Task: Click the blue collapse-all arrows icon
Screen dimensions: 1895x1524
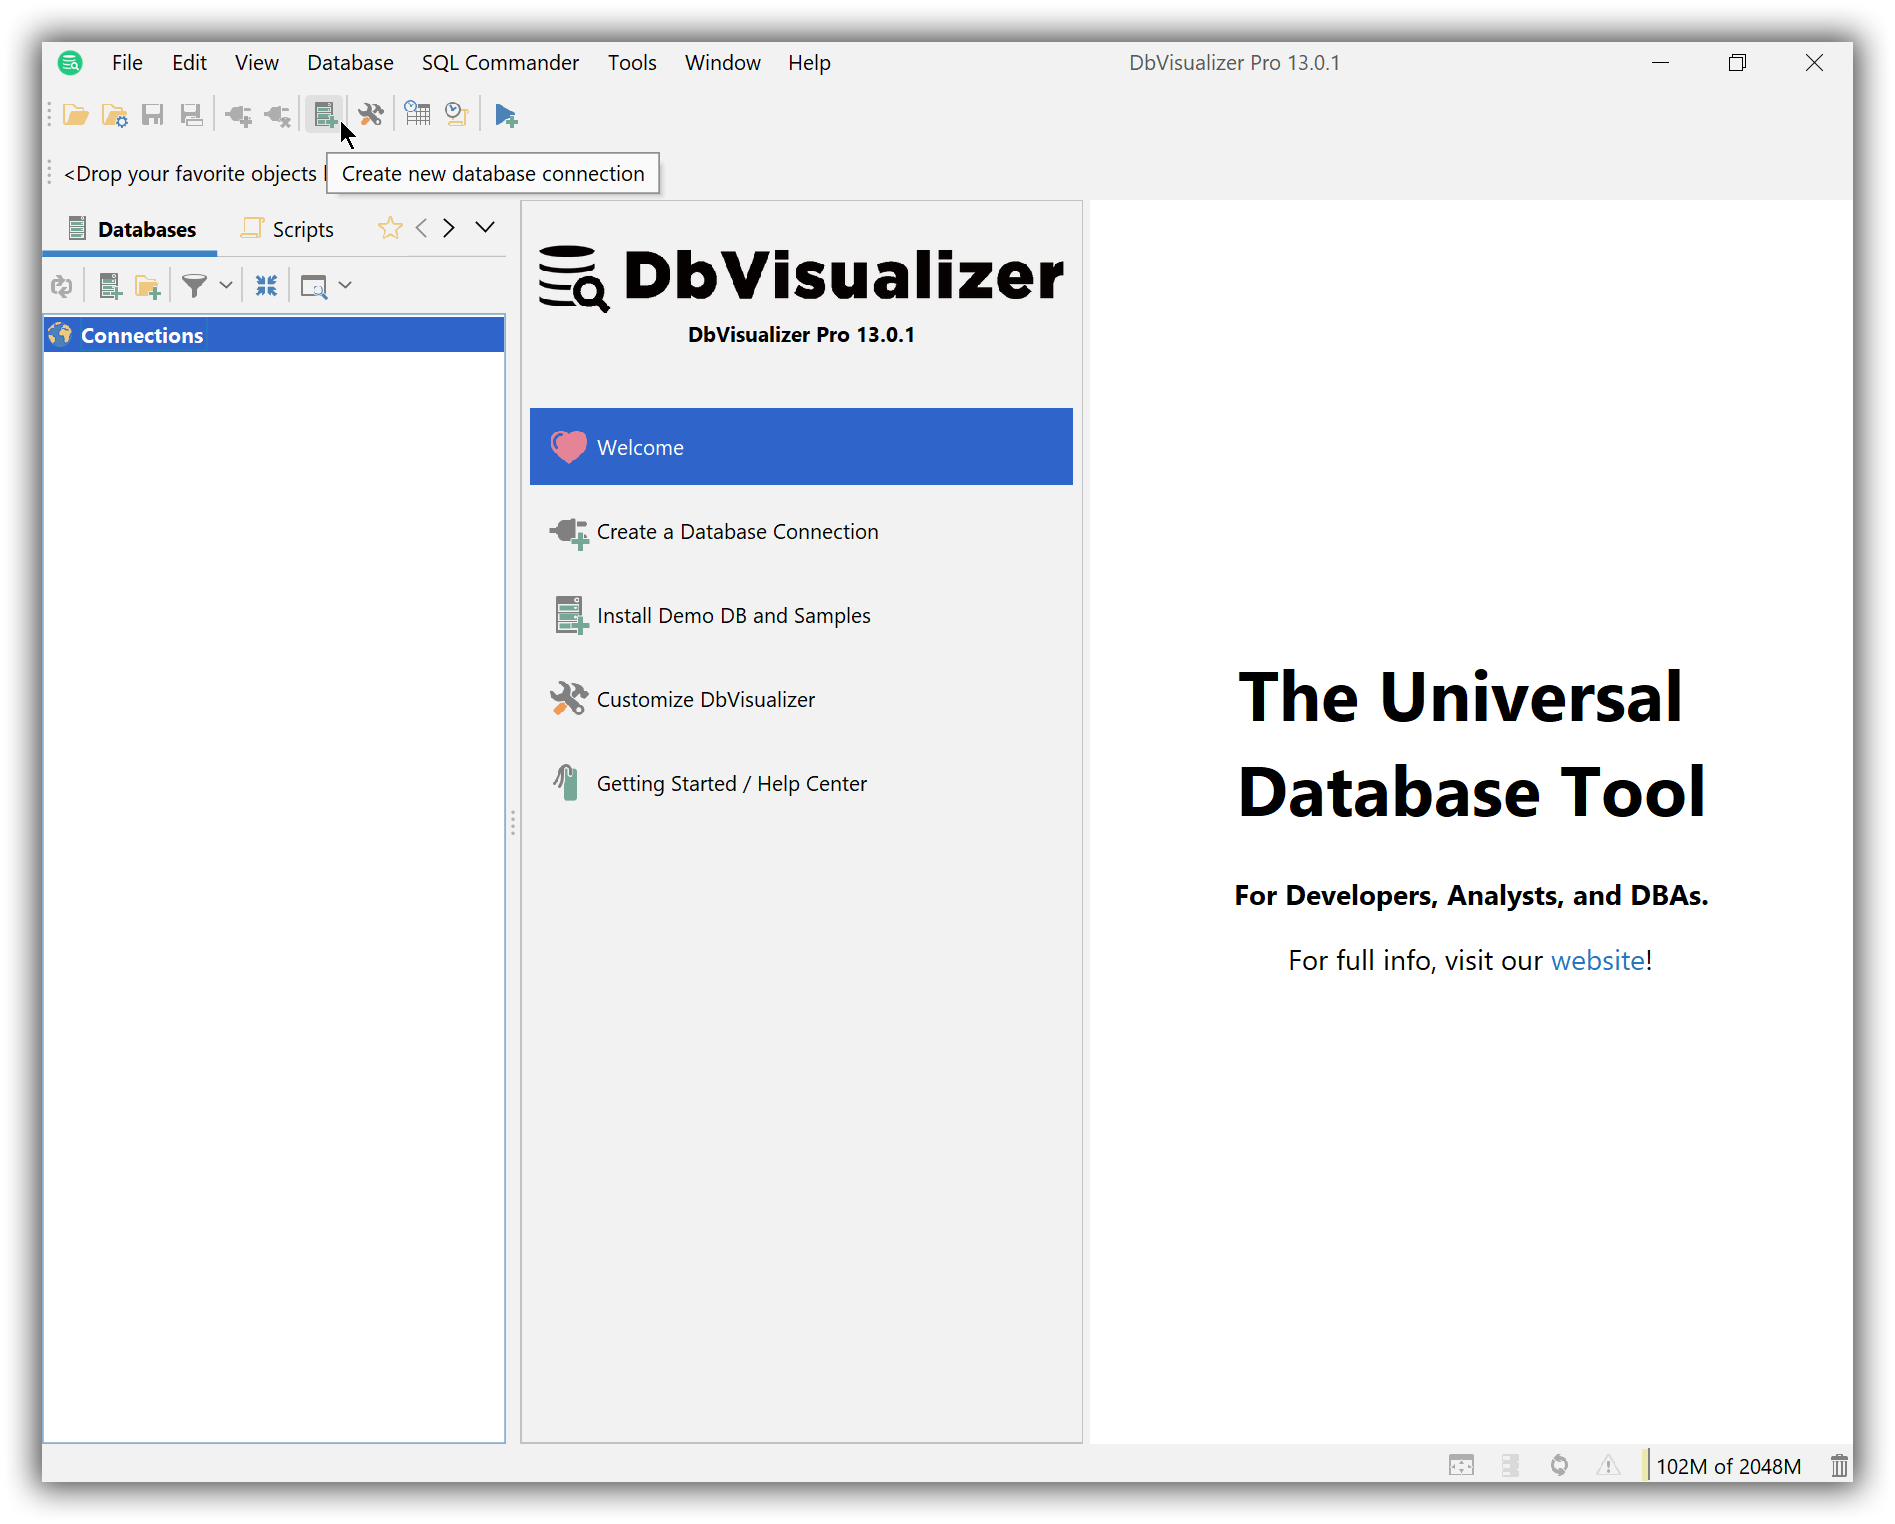Action: click(x=266, y=286)
